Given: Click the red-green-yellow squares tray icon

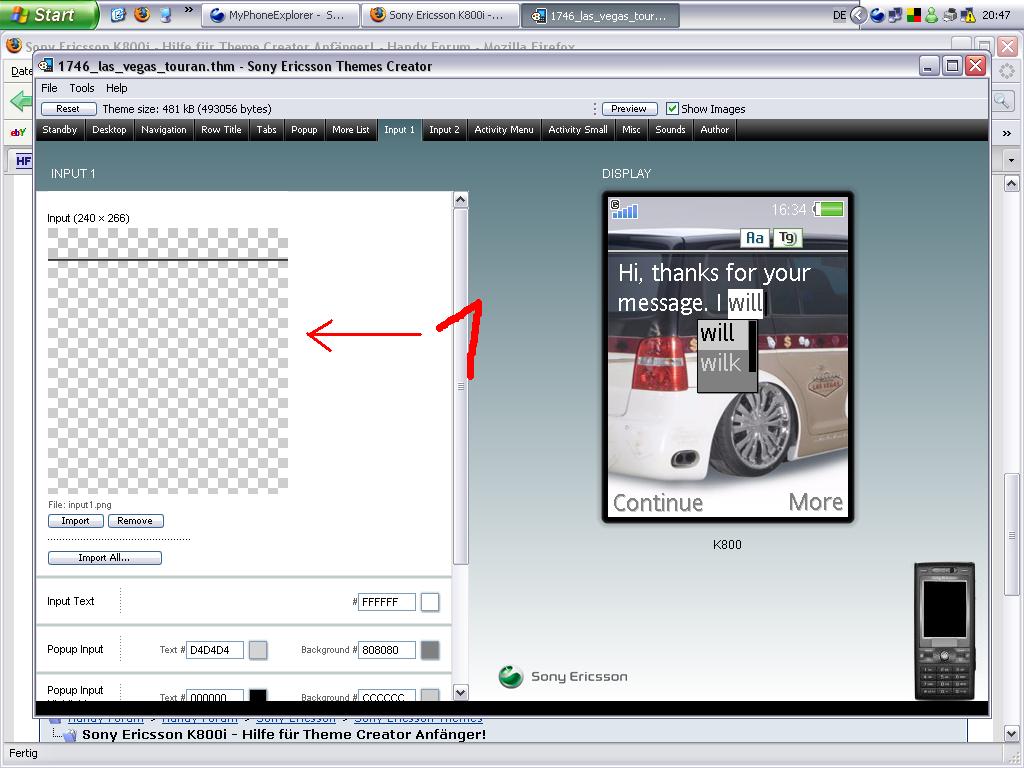Looking at the screenshot, I should coord(914,15).
